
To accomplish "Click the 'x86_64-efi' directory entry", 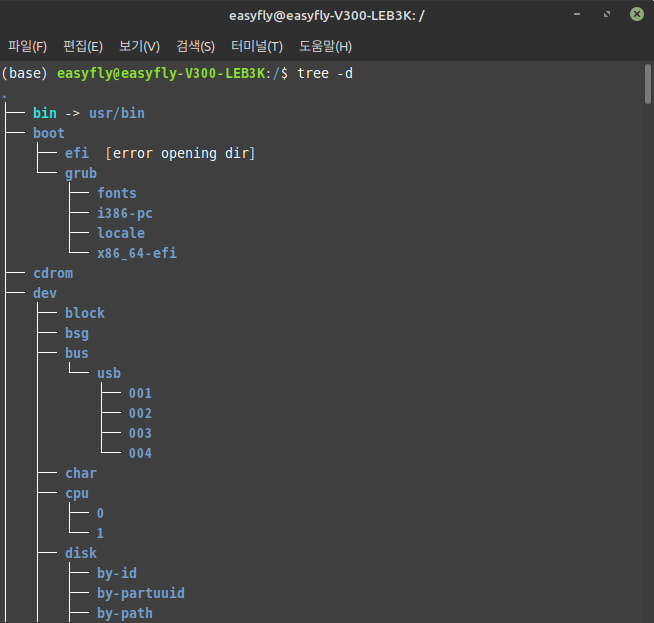I will point(137,254).
